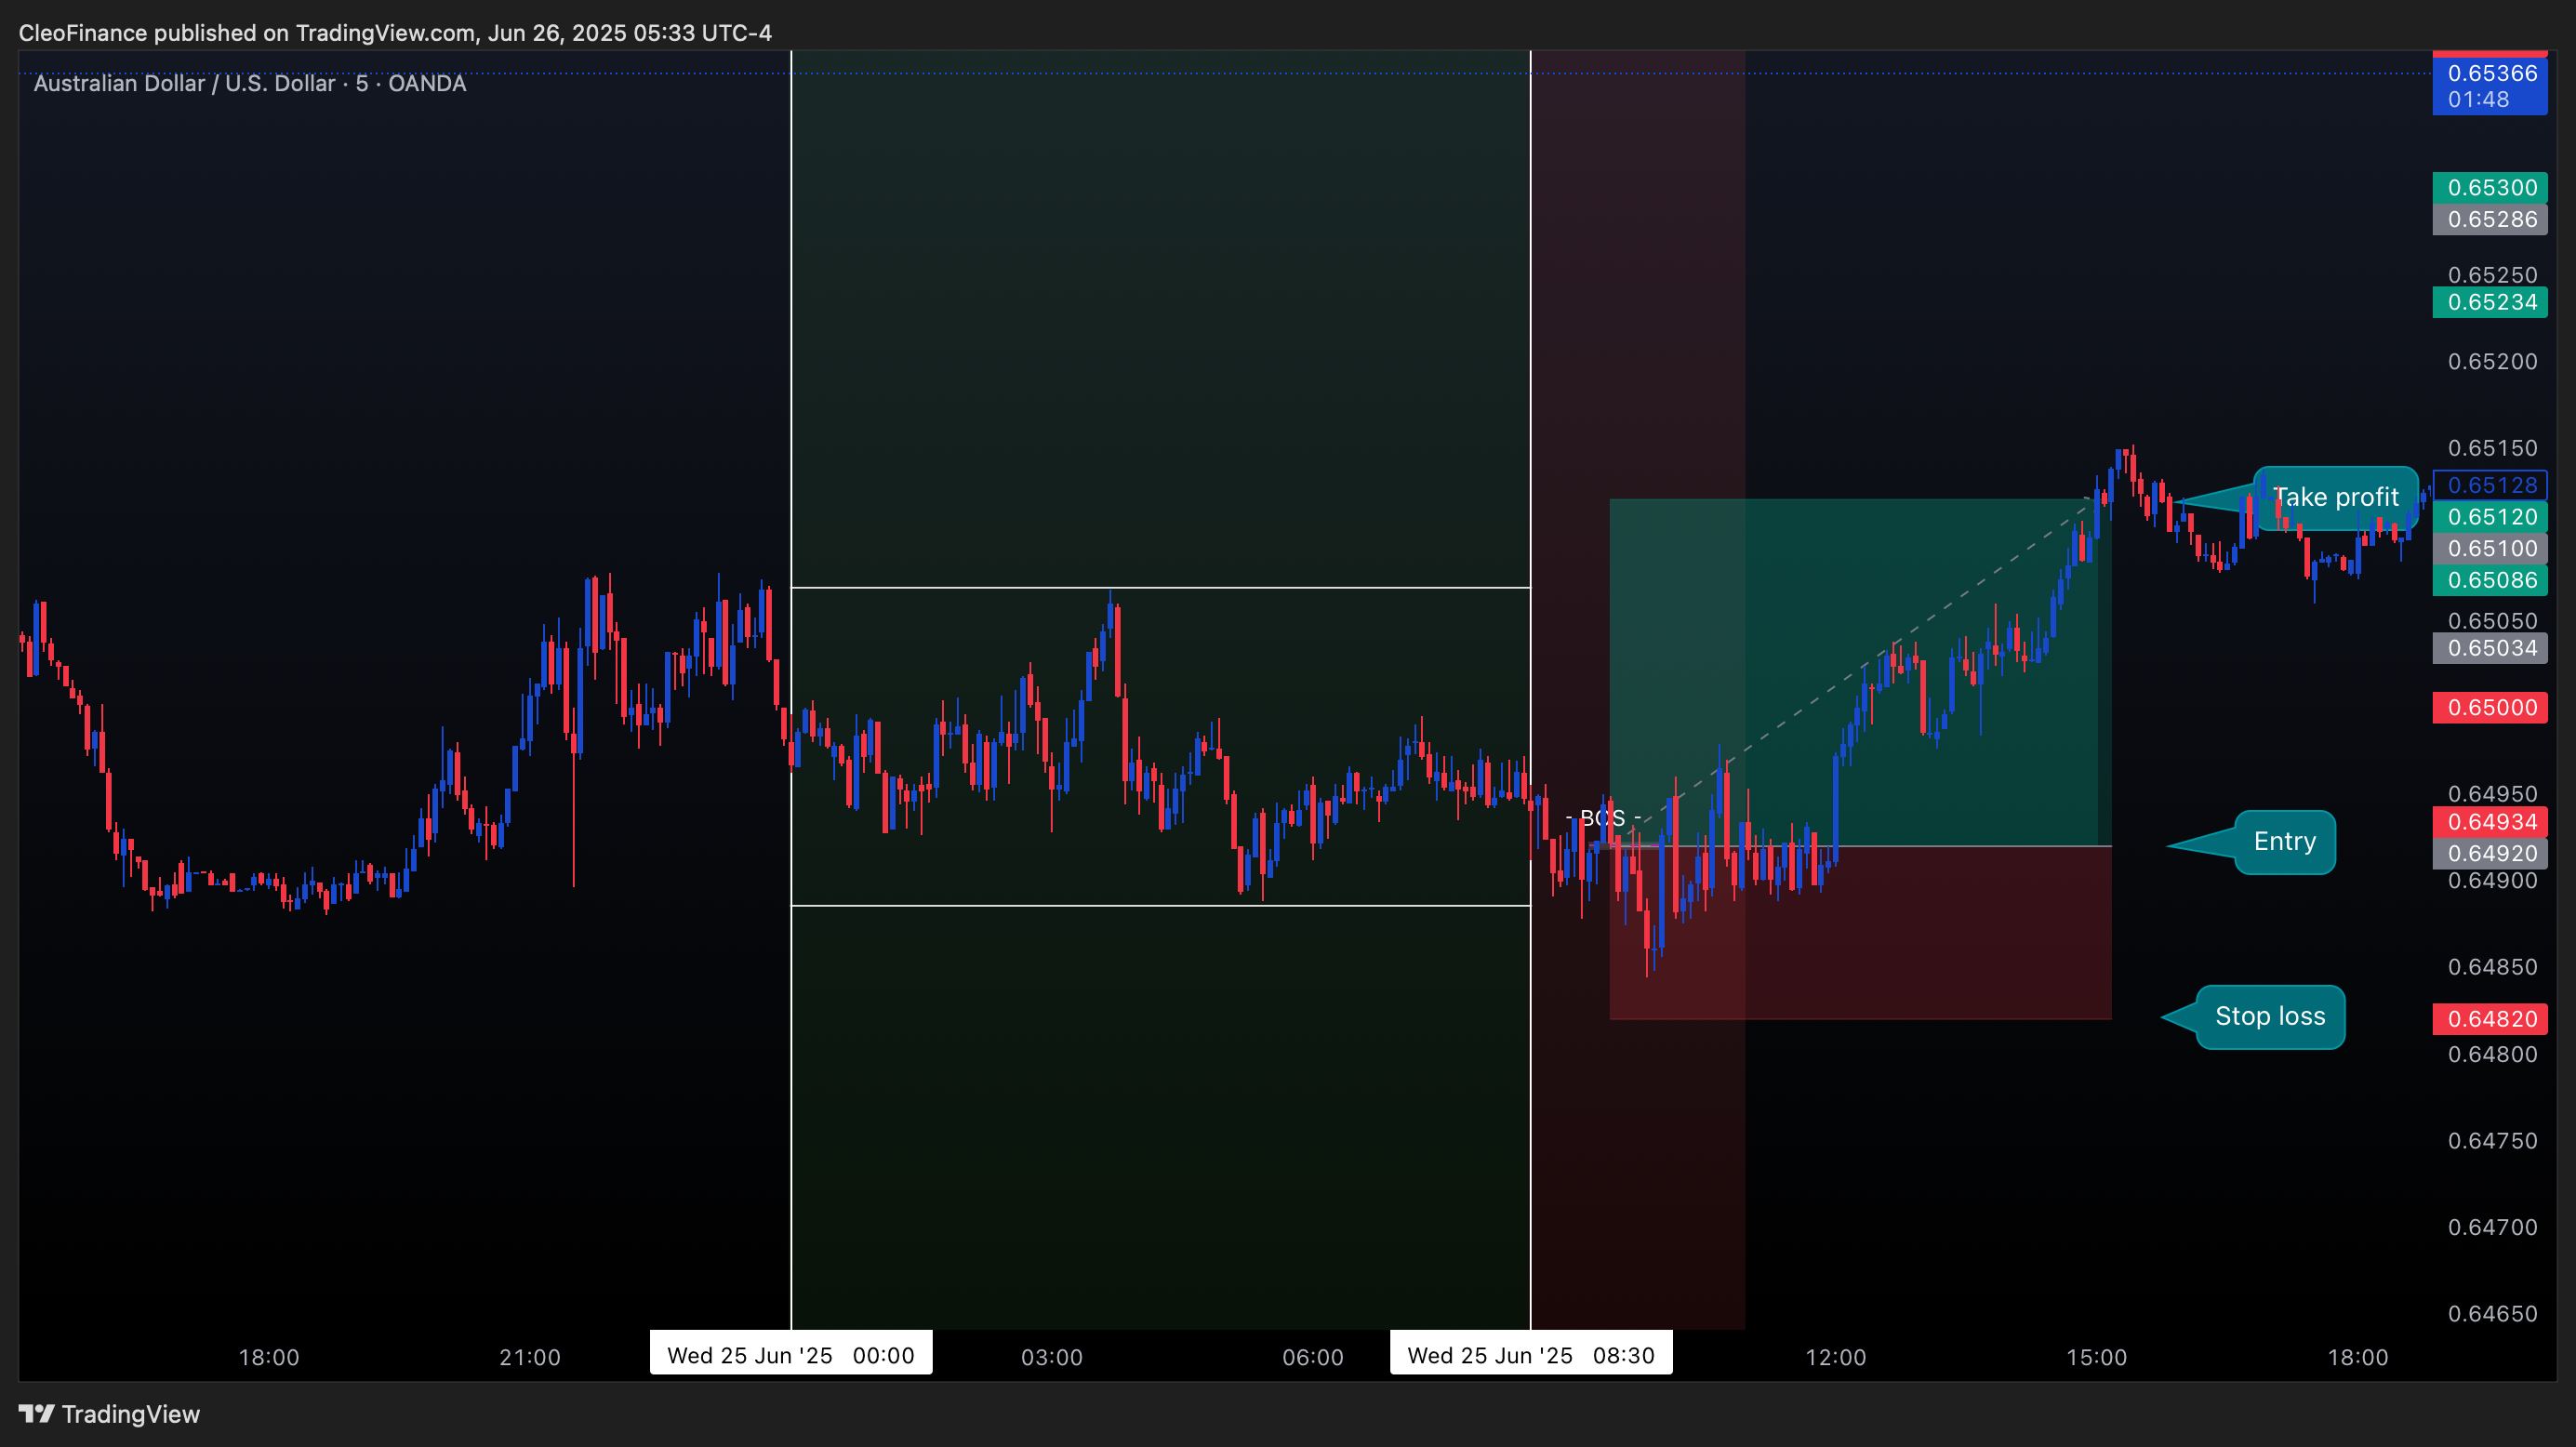
Task: Click the gray price label 0.64920
Action: (x=2490, y=853)
